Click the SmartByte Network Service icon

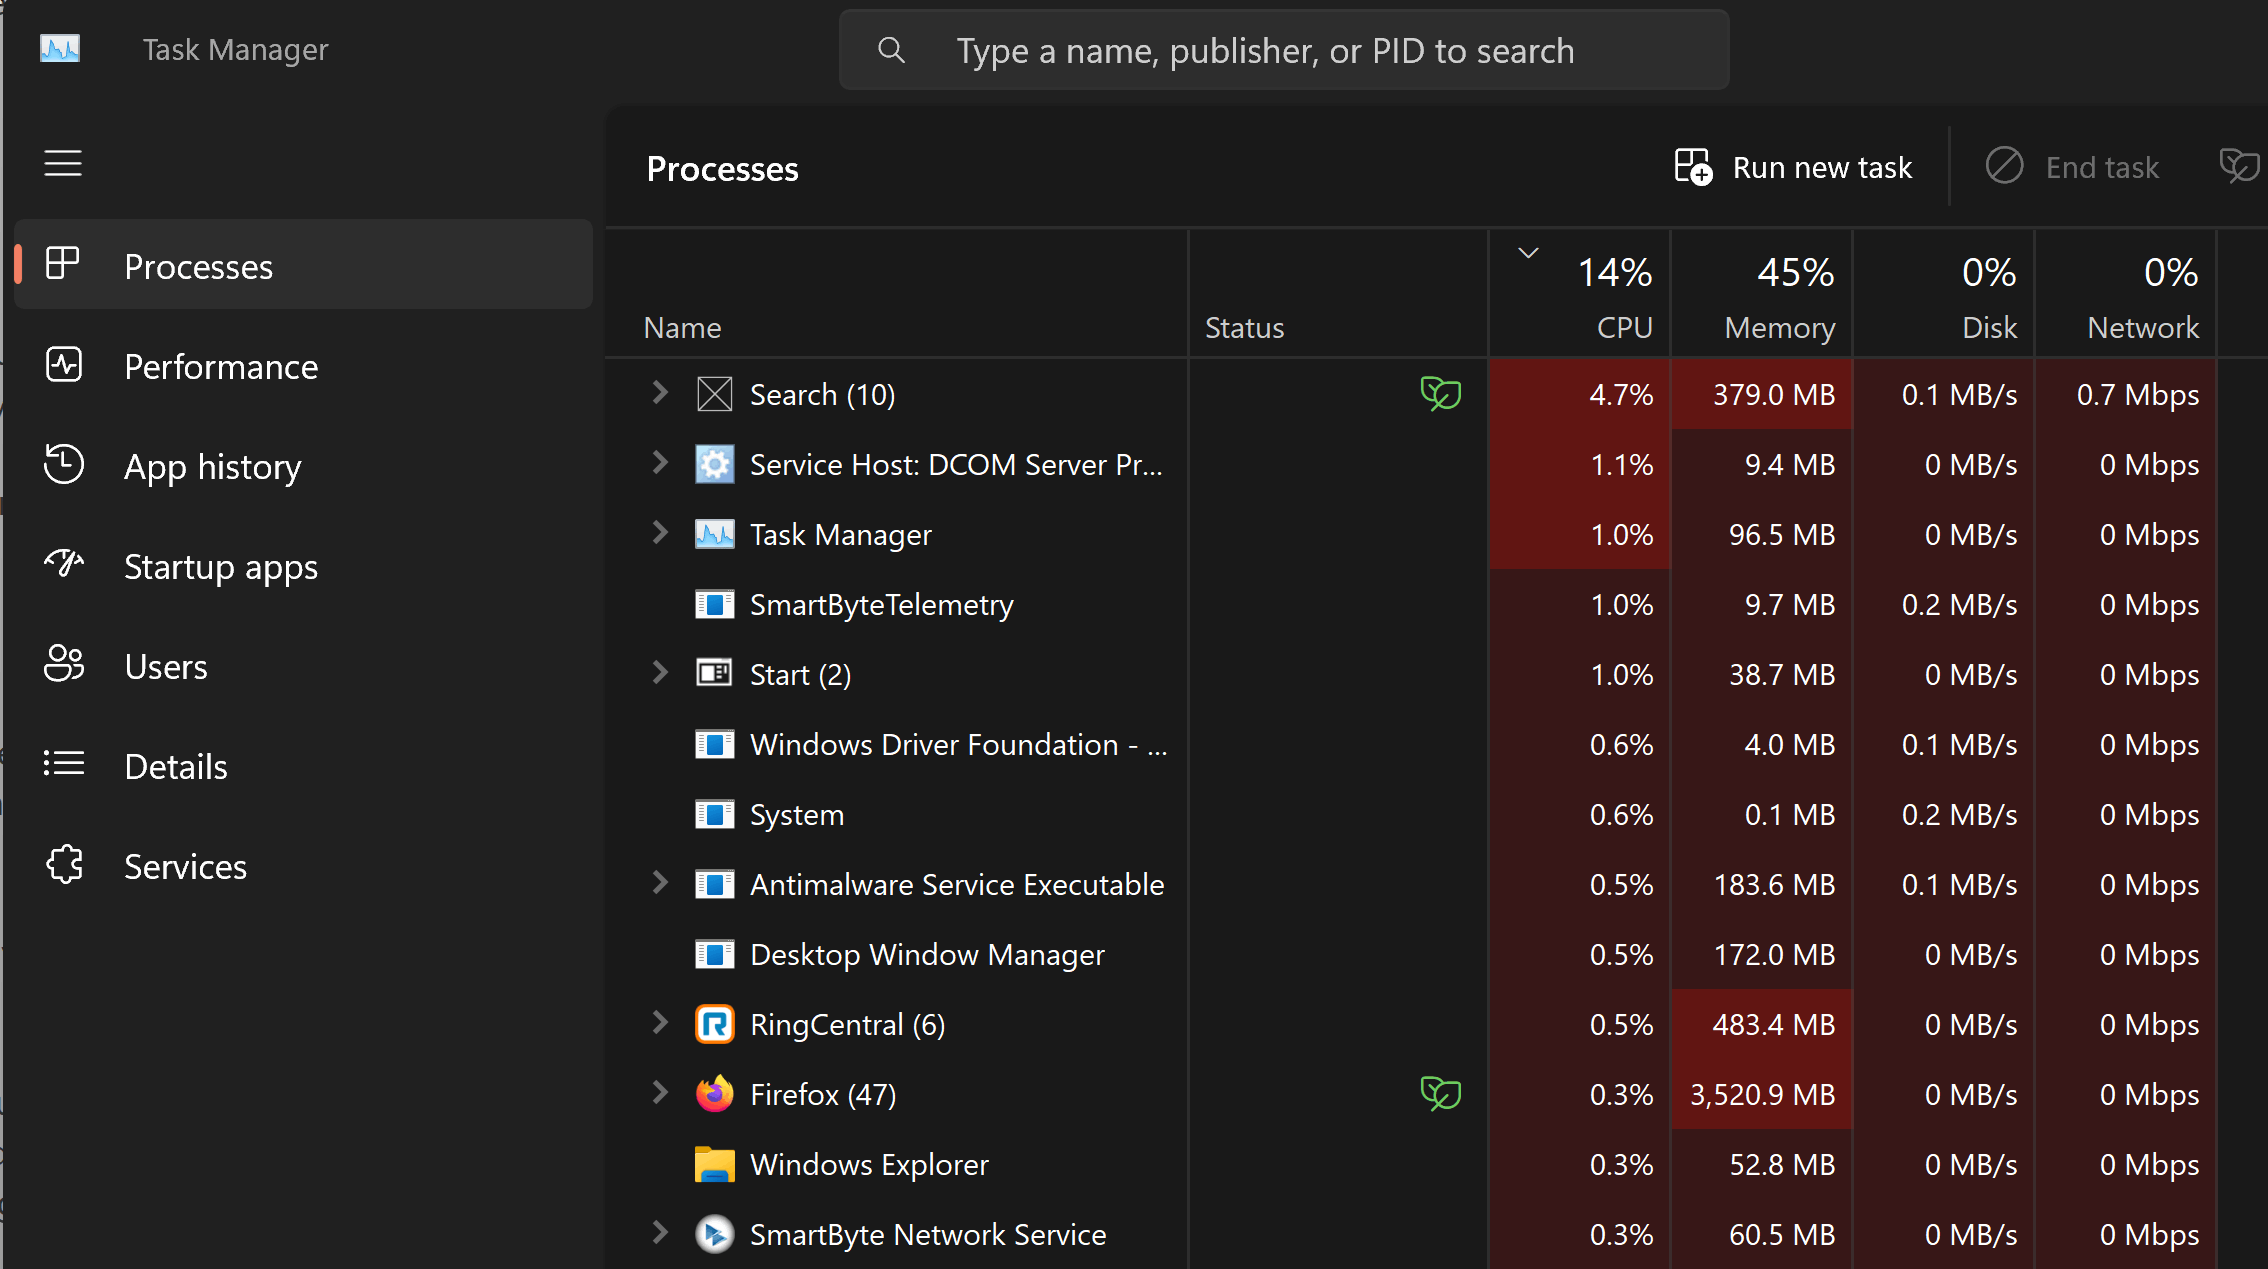[715, 1234]
